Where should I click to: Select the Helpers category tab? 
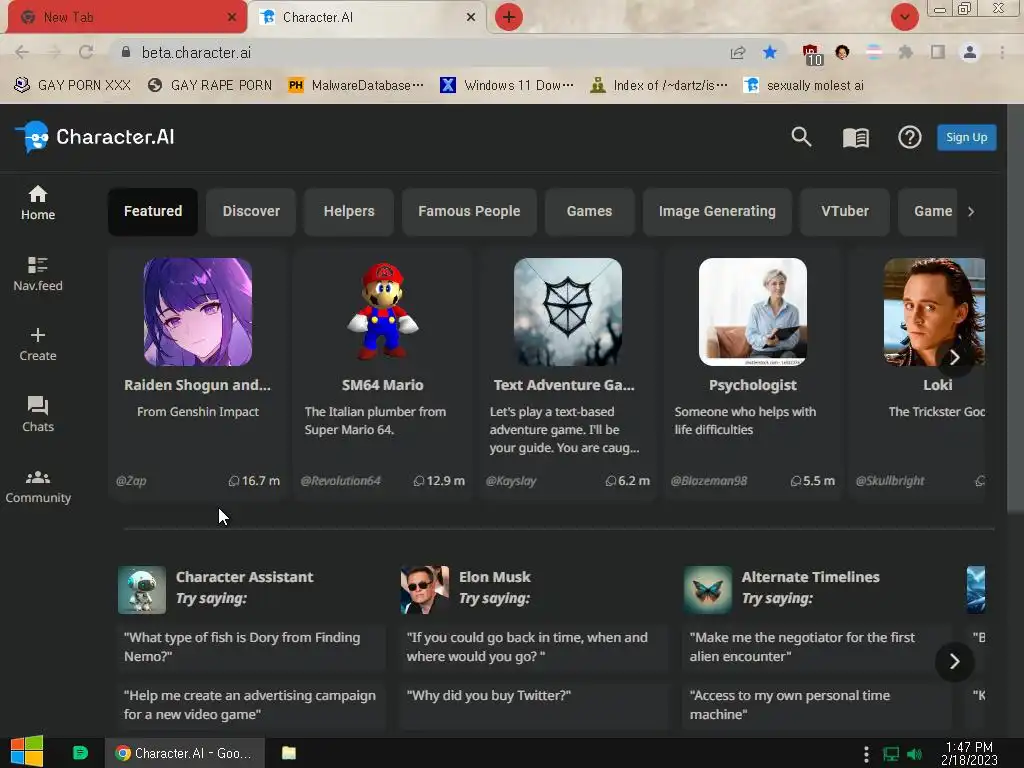click(349, 212)
